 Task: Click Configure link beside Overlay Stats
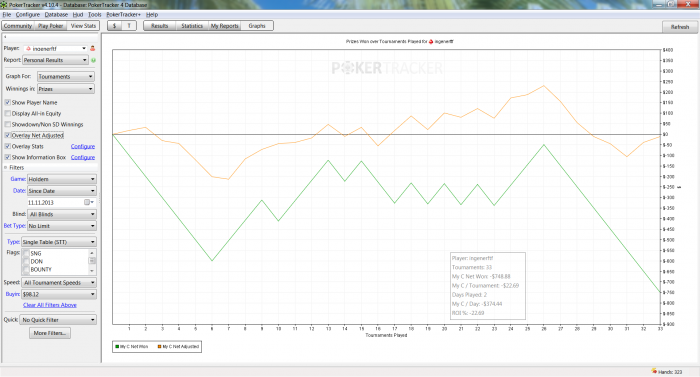[x=83, y=147]
